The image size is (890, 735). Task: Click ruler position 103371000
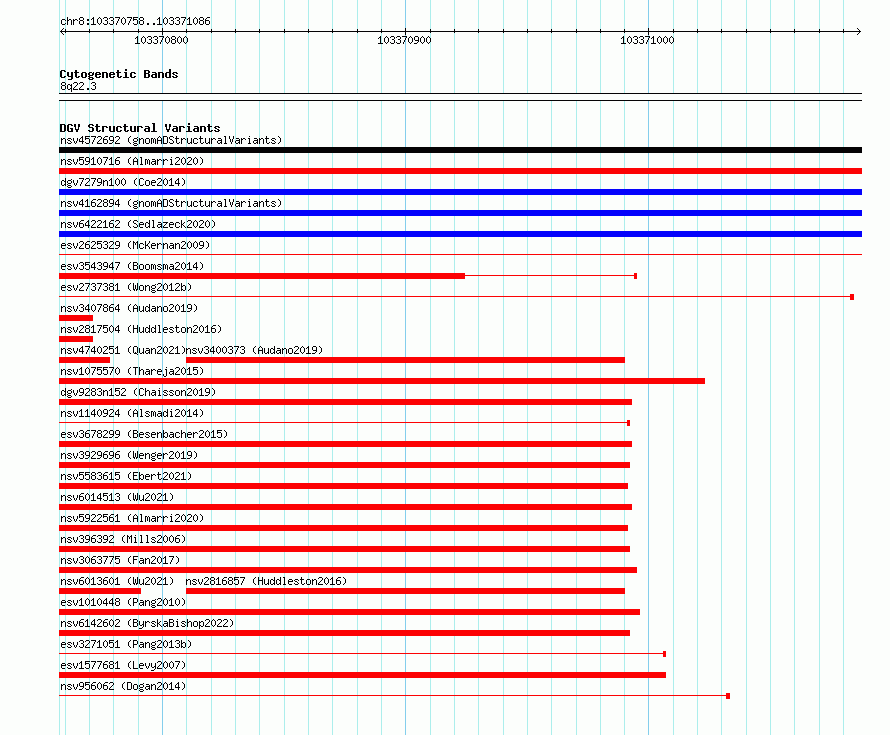647,40
